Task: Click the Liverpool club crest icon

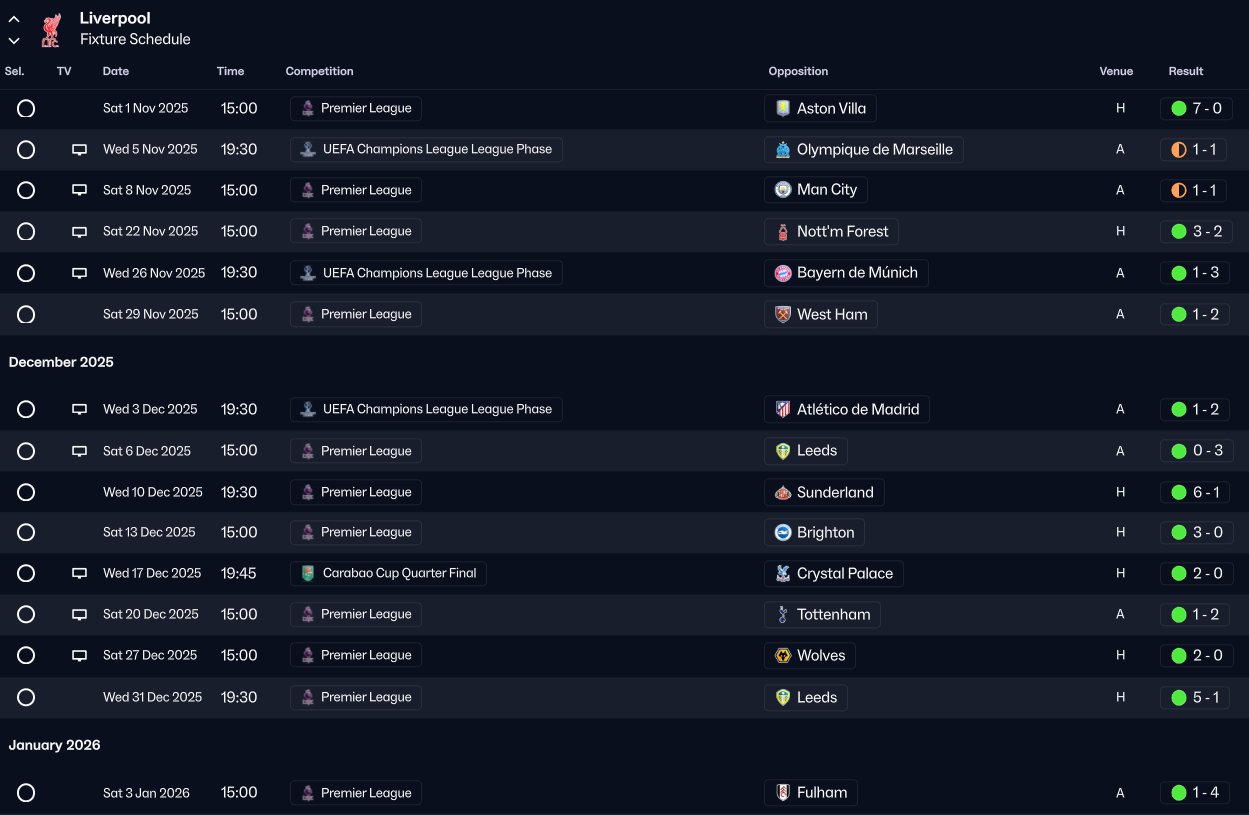Action: [x=50, y=30]
